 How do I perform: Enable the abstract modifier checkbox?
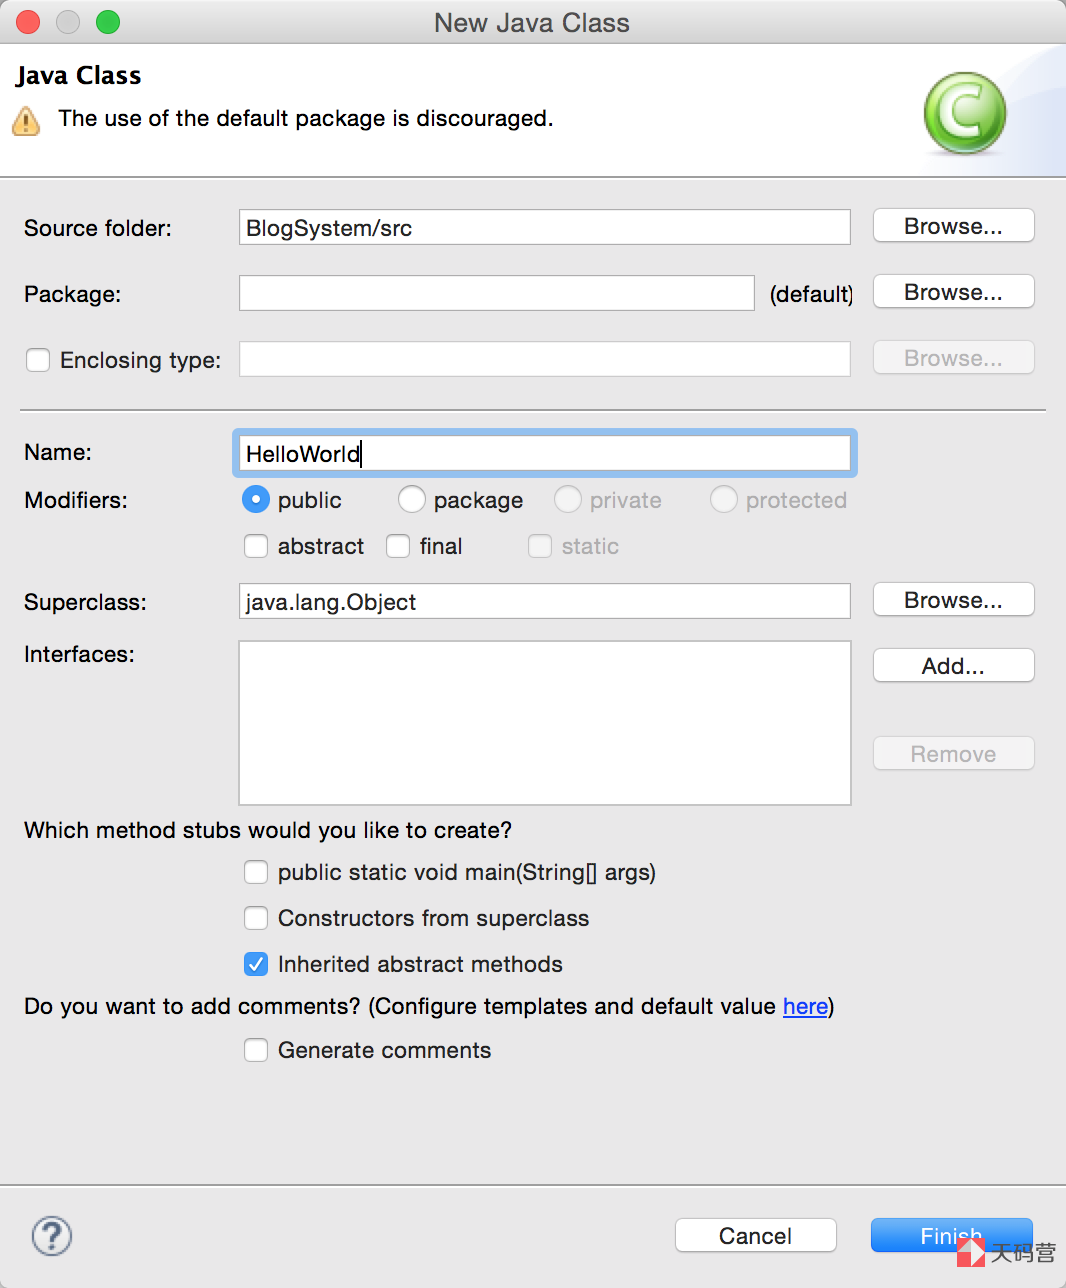[256, 546]
